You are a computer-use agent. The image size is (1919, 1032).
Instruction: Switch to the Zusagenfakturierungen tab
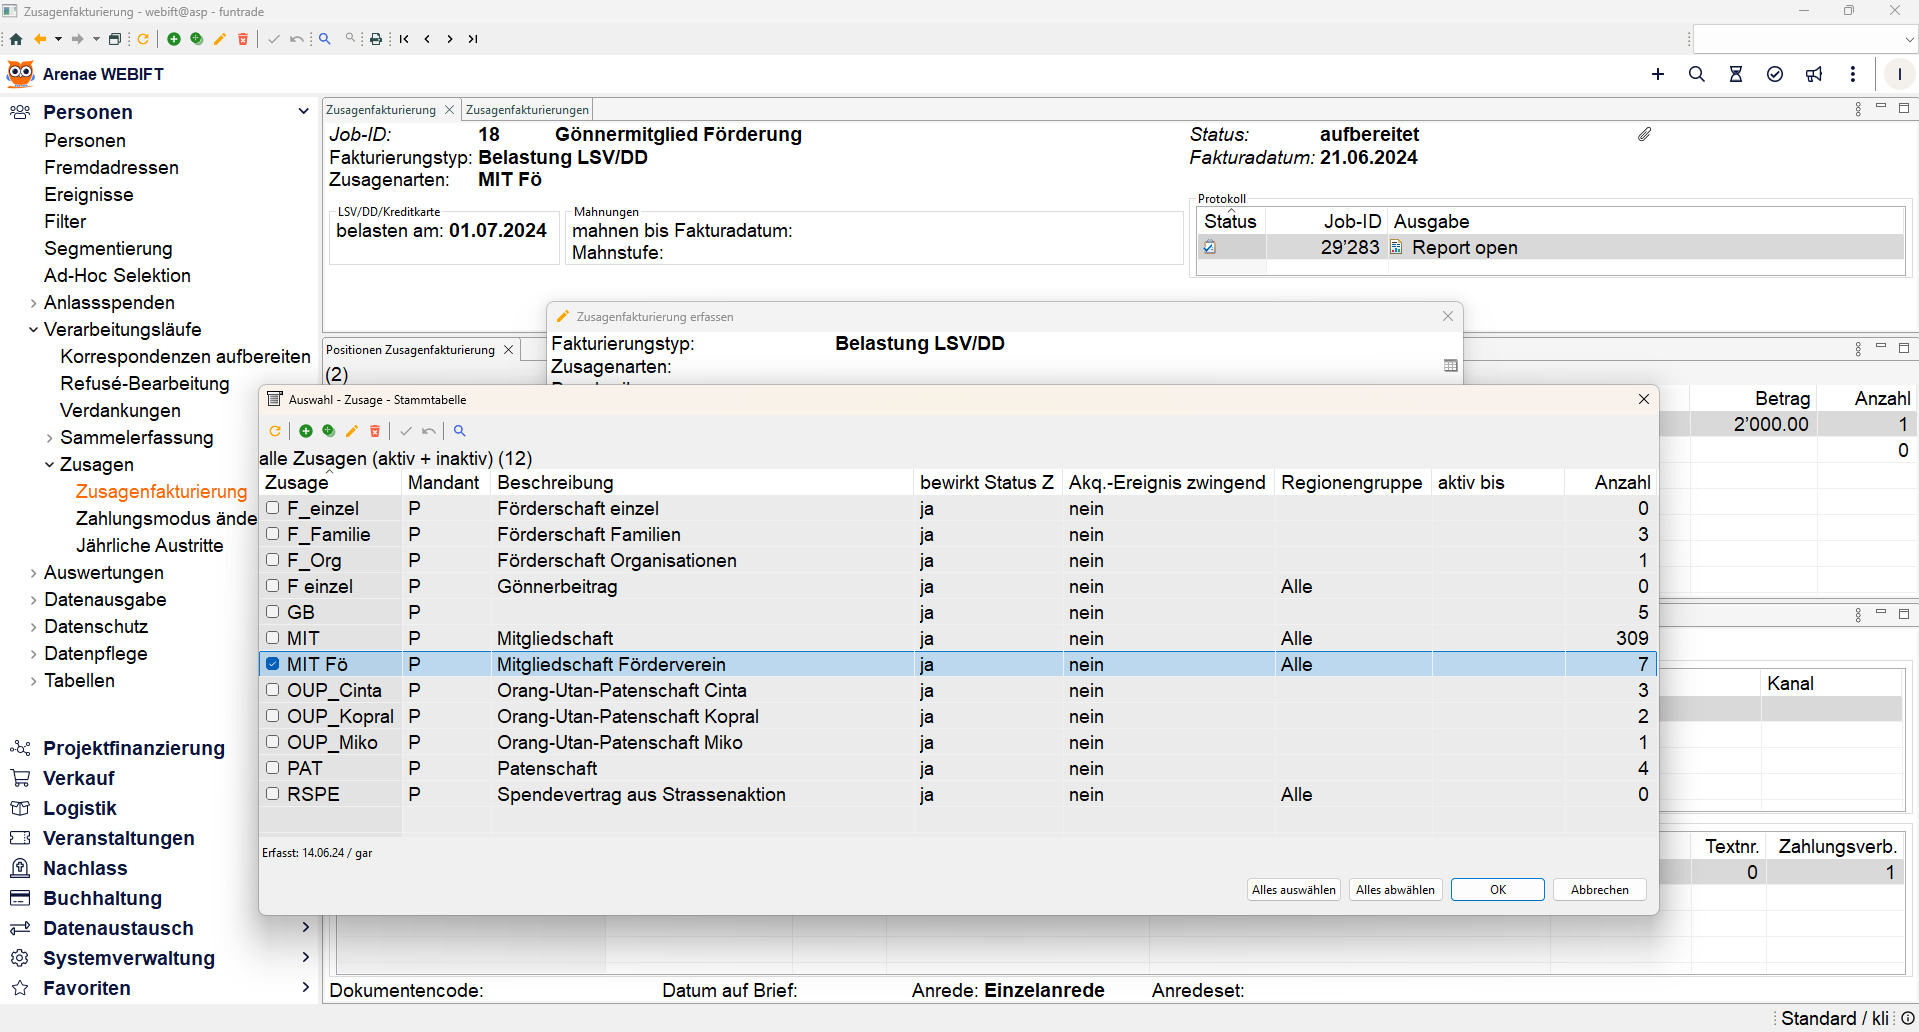(x=527, y=110)
